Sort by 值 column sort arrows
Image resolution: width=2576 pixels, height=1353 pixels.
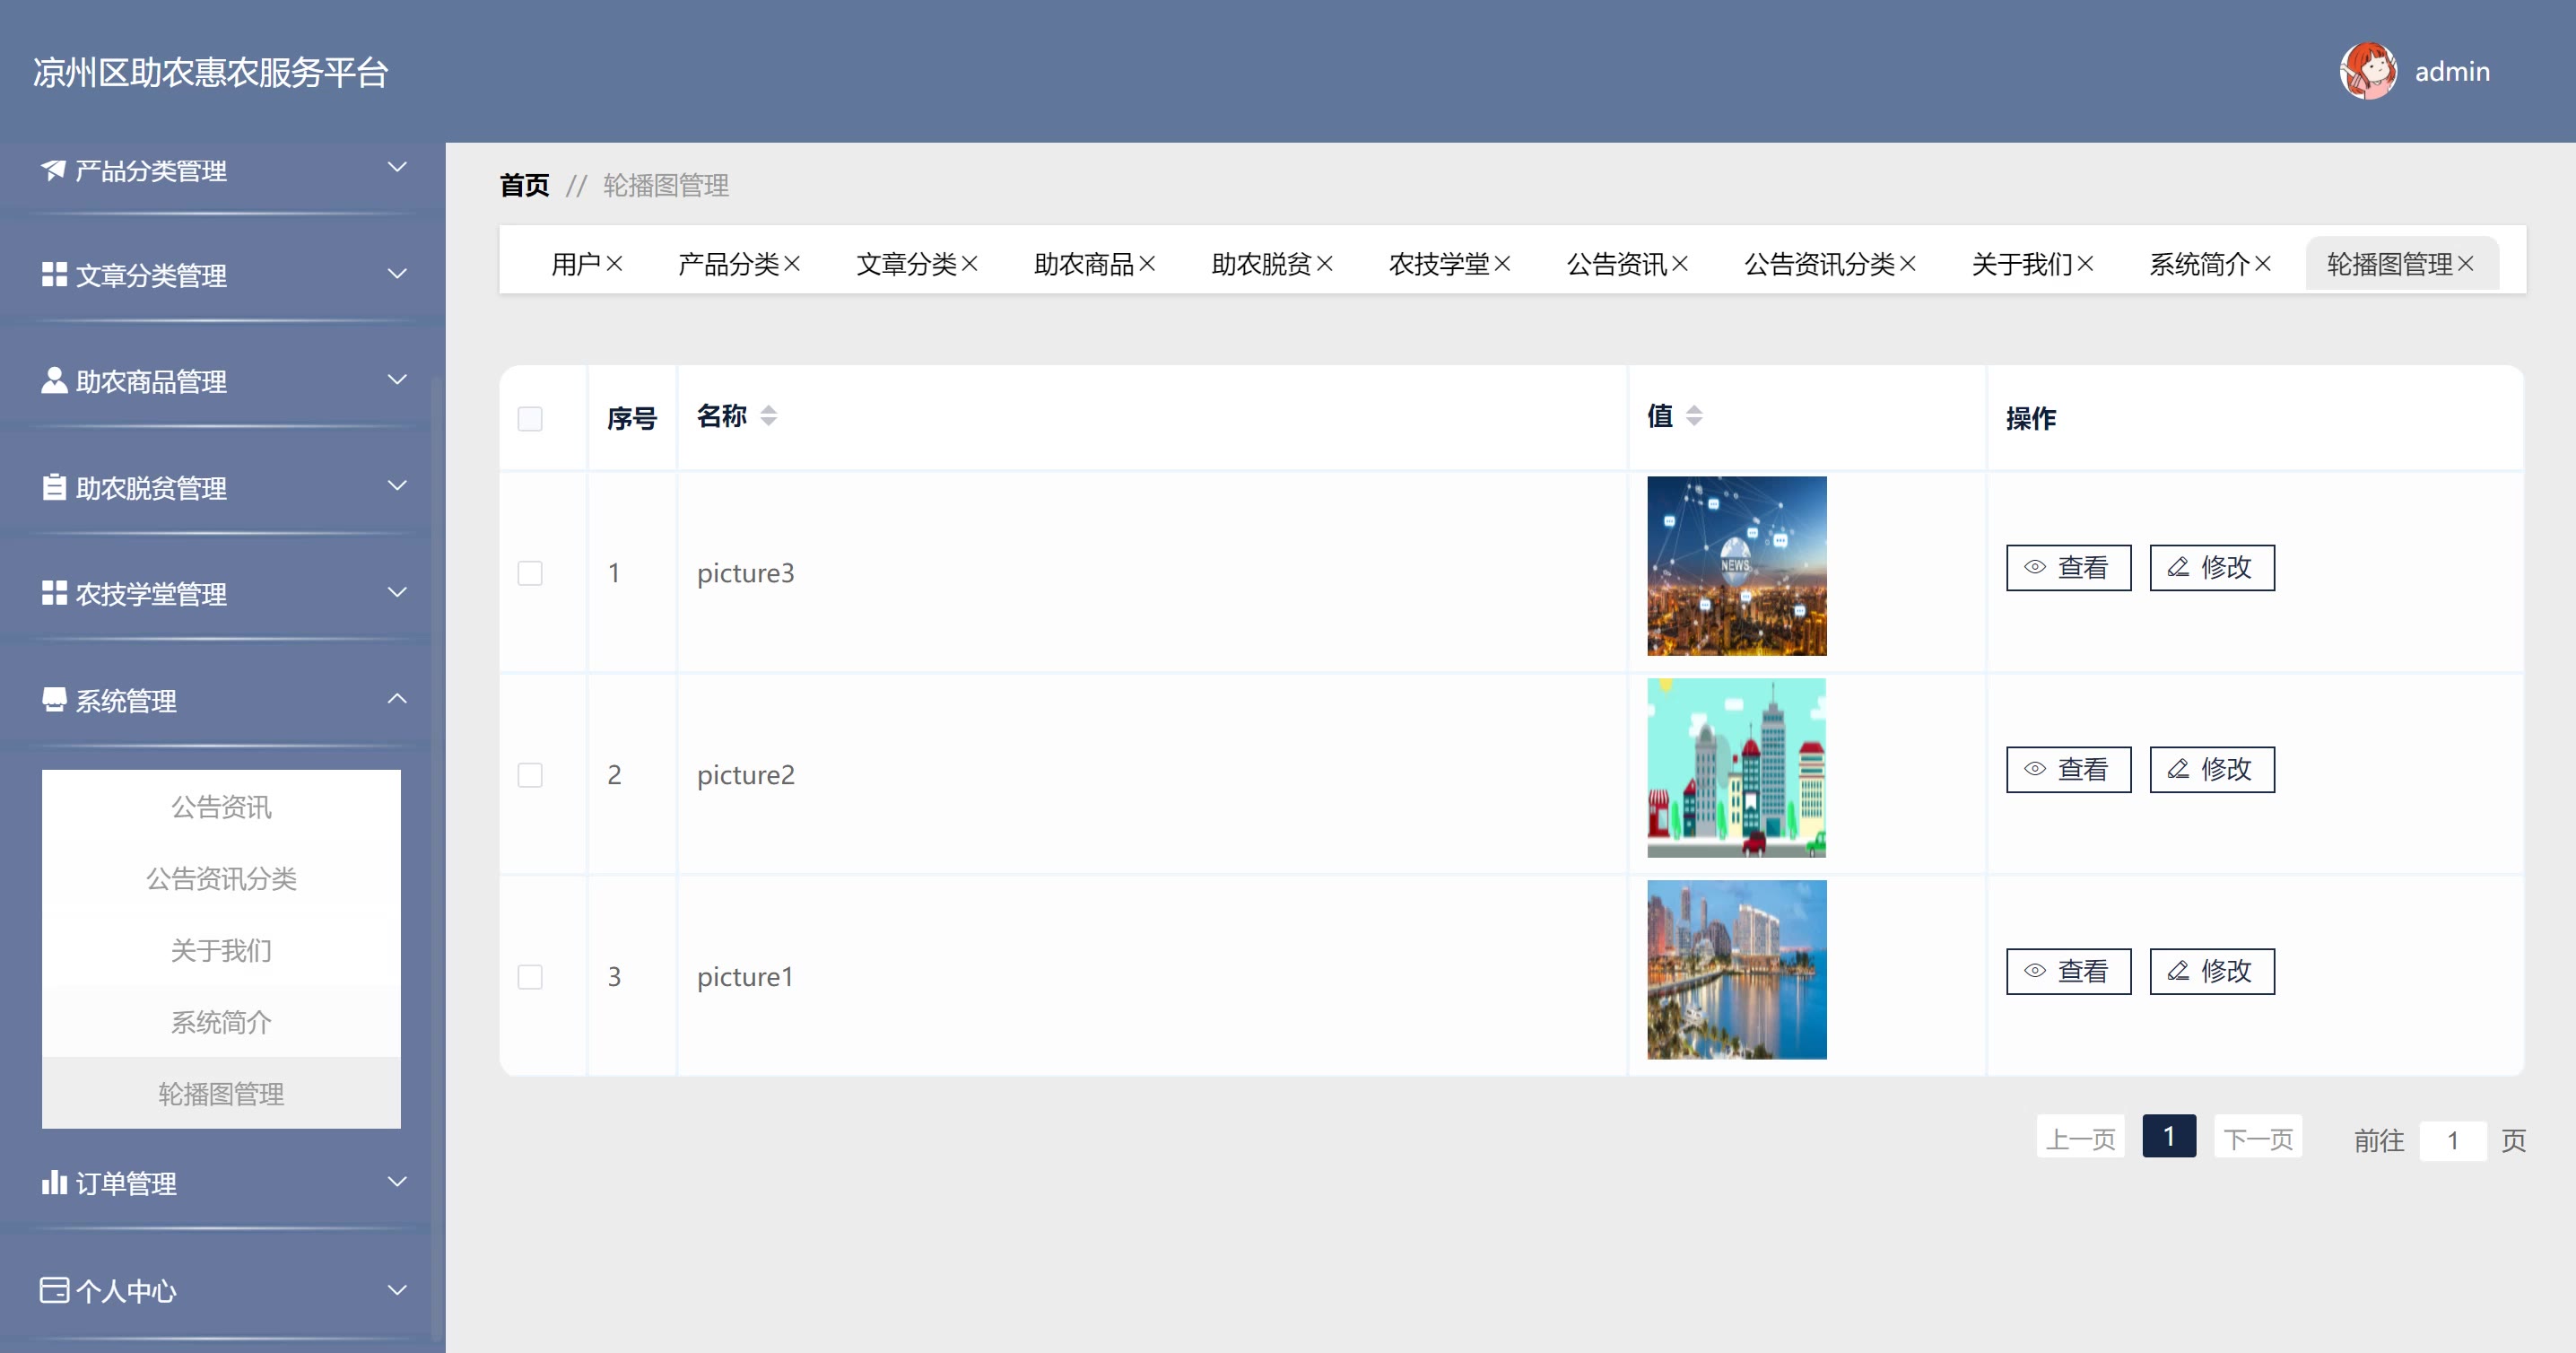[1694, 416]
